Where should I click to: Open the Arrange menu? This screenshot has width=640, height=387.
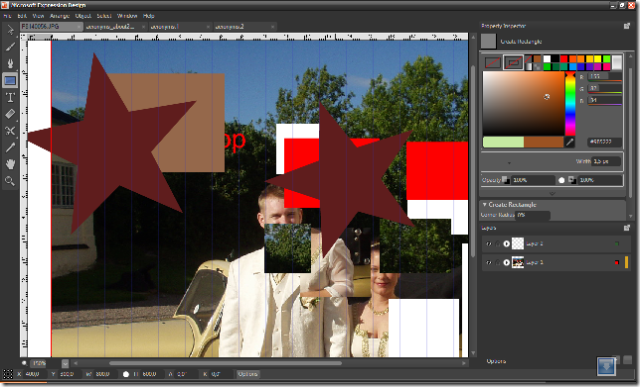(60, 16)
